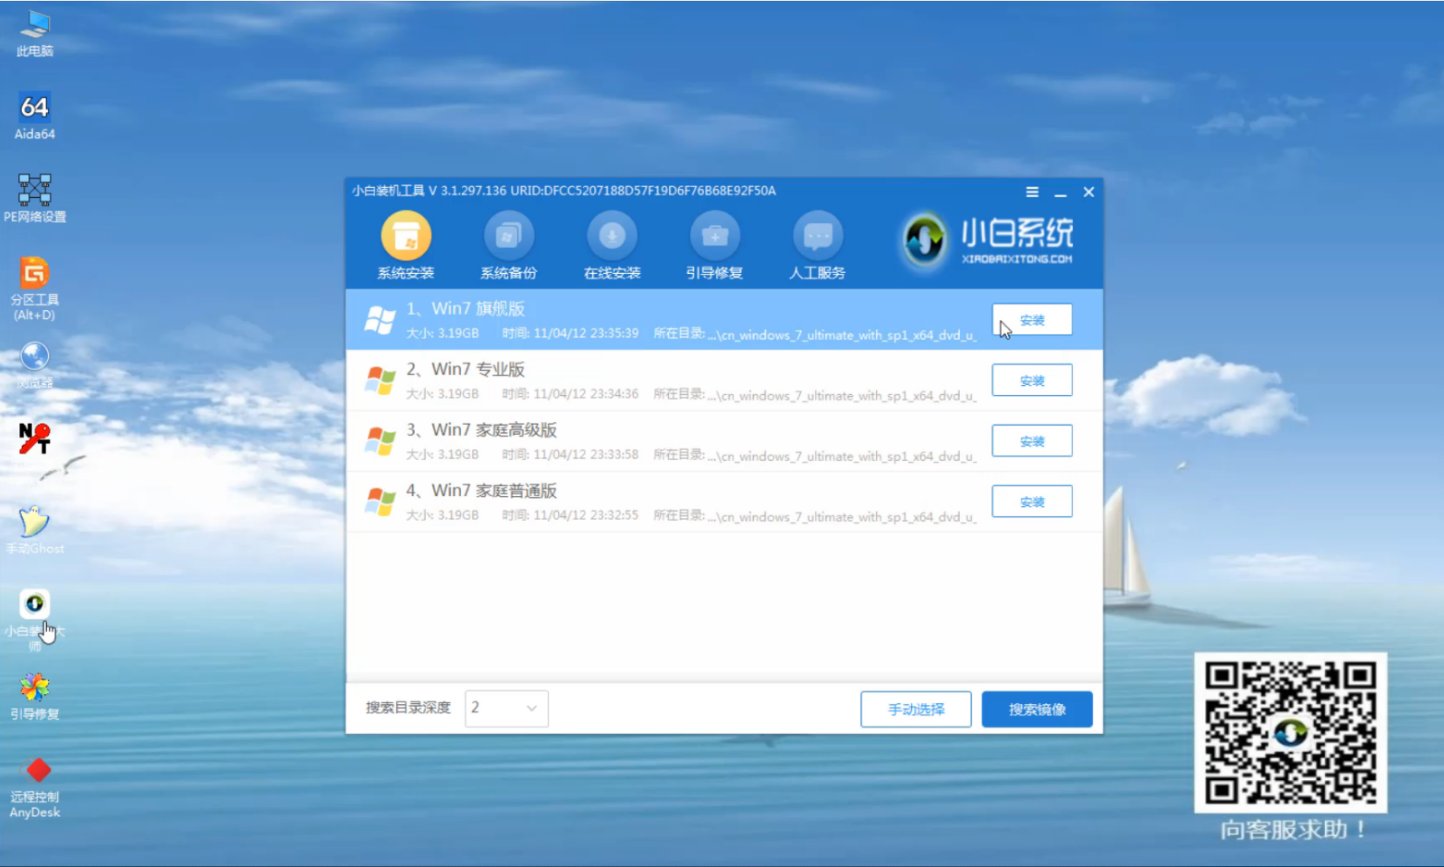The height and width of the screenshot is (867, 1444).
Task: Open 在线安装 in the installer toolbar
Action: [x=611, y=243]
